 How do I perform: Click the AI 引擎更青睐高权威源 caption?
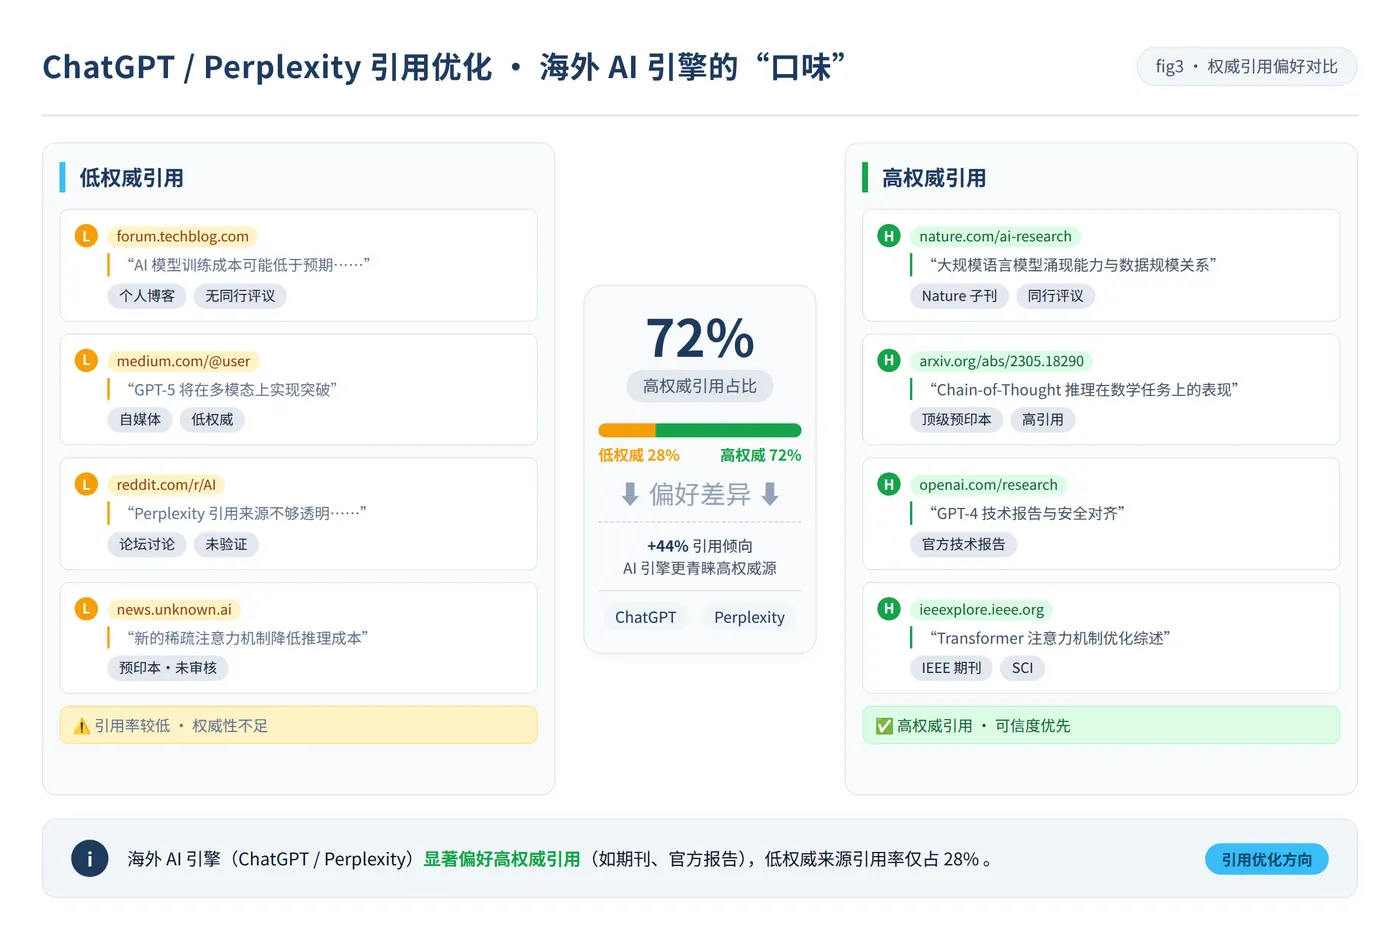click(x=700, y=568)
